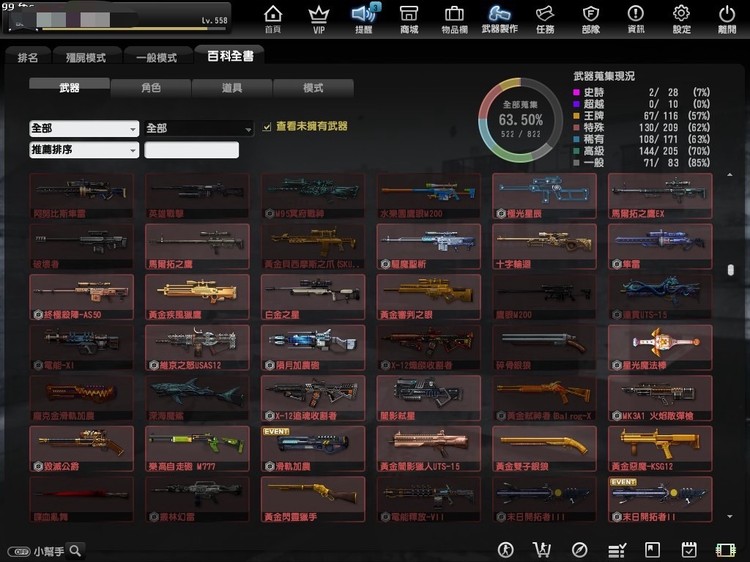Toggle the 小幫手 OFF switch
This screenshot has width=750, height=562.
pos(19,551)
